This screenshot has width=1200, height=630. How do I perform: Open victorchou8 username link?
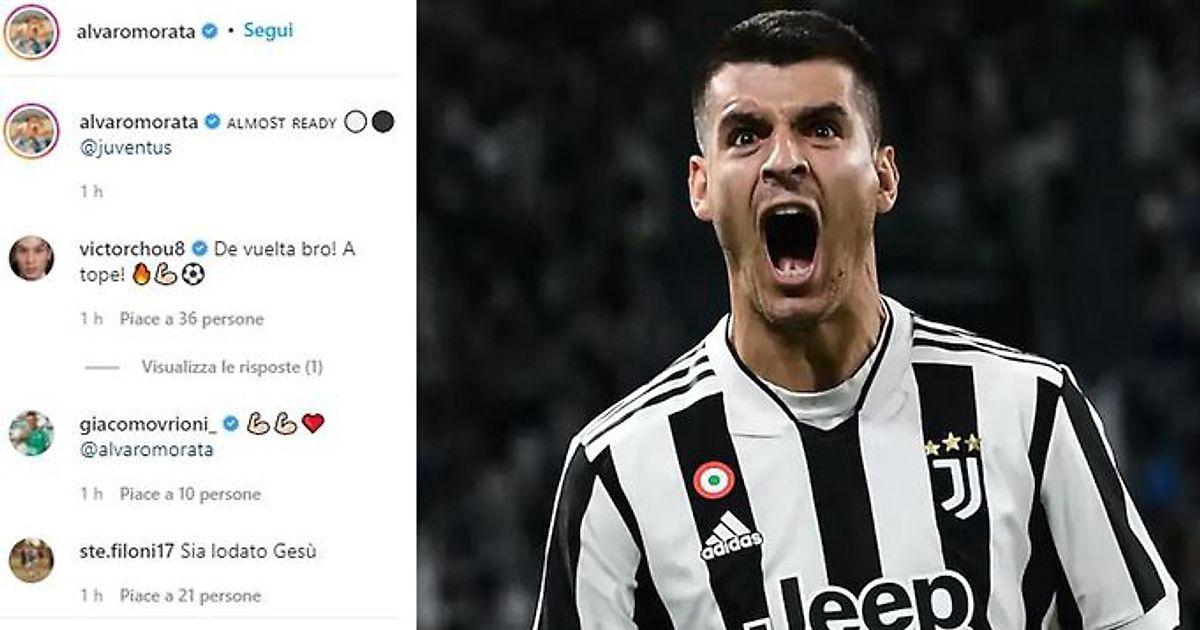click(x=133, y=248)
